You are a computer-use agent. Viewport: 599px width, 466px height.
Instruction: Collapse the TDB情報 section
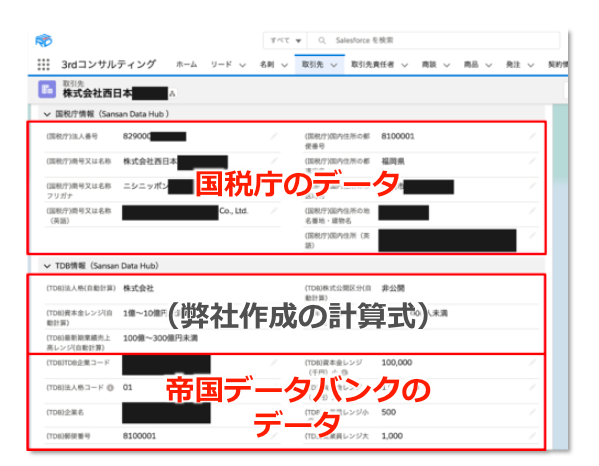tap(47, 266)
